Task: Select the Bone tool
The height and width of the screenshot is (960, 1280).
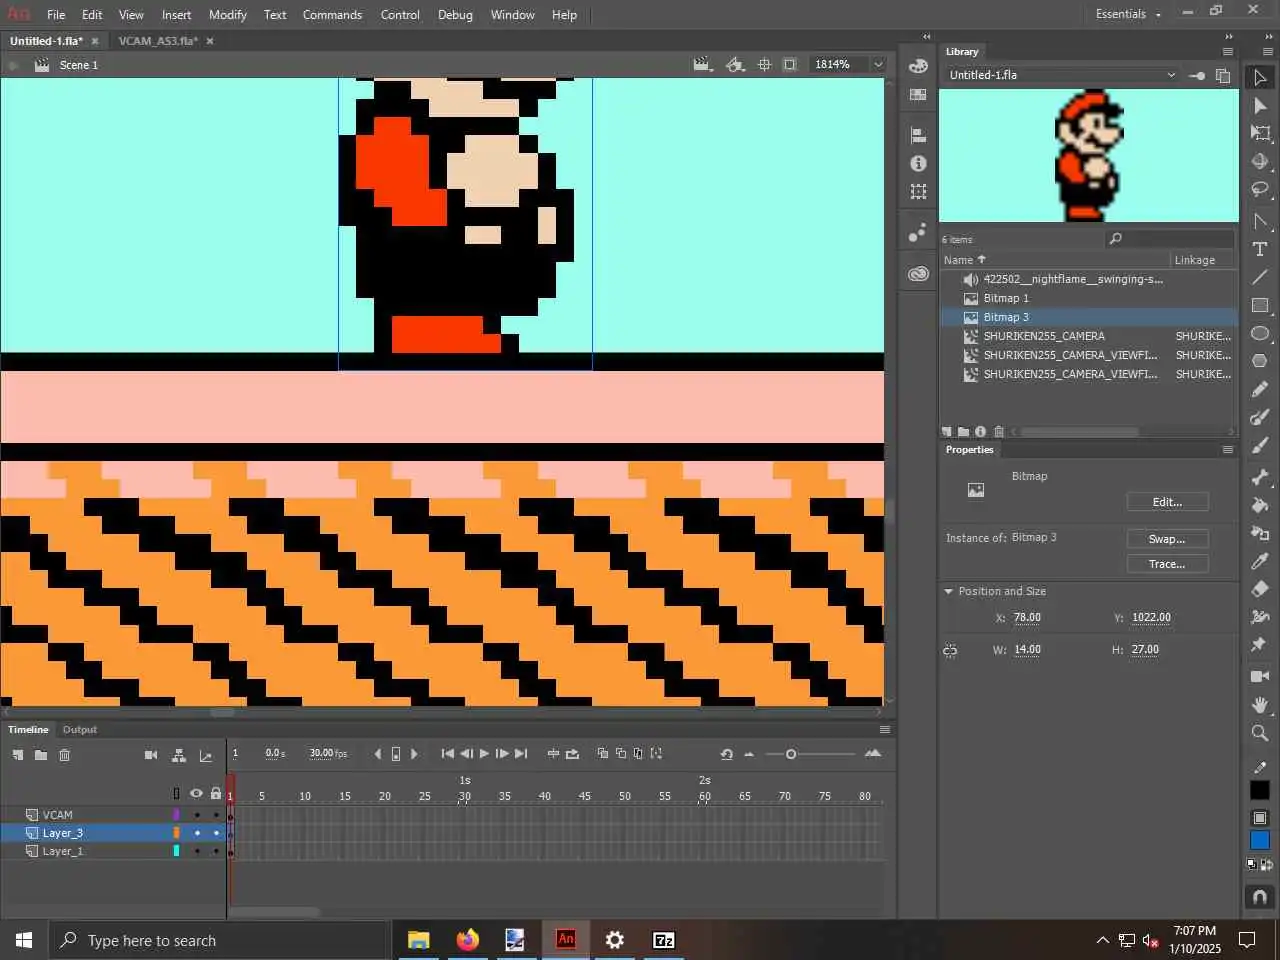Action: [x=1260, y=477]
